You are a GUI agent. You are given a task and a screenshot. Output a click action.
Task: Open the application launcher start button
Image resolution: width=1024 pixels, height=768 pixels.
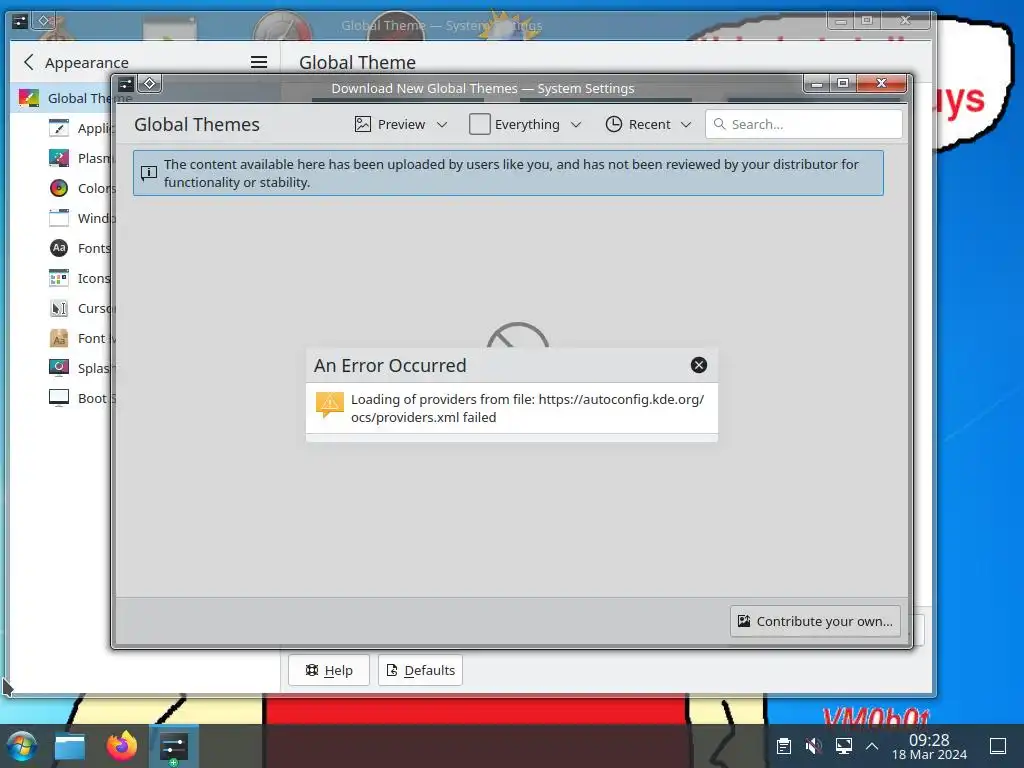(x=21, y=746)
